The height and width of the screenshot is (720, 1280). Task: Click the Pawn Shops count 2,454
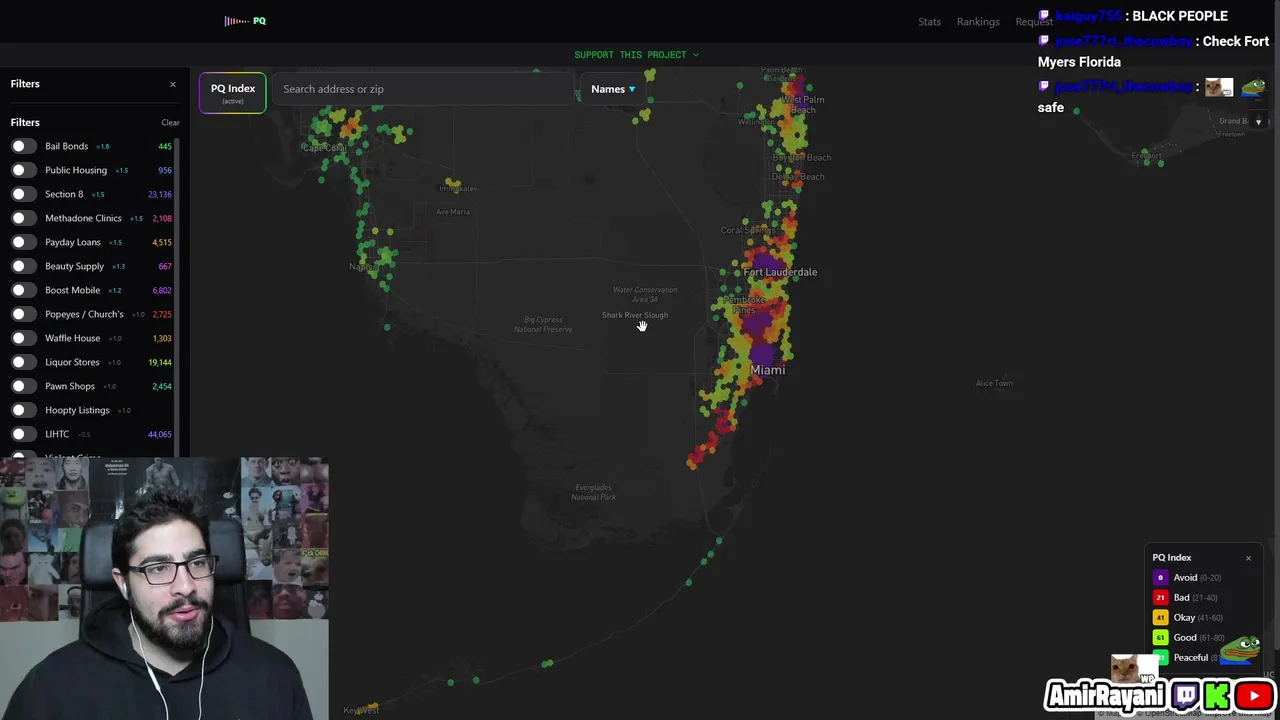tap(162, 386)
